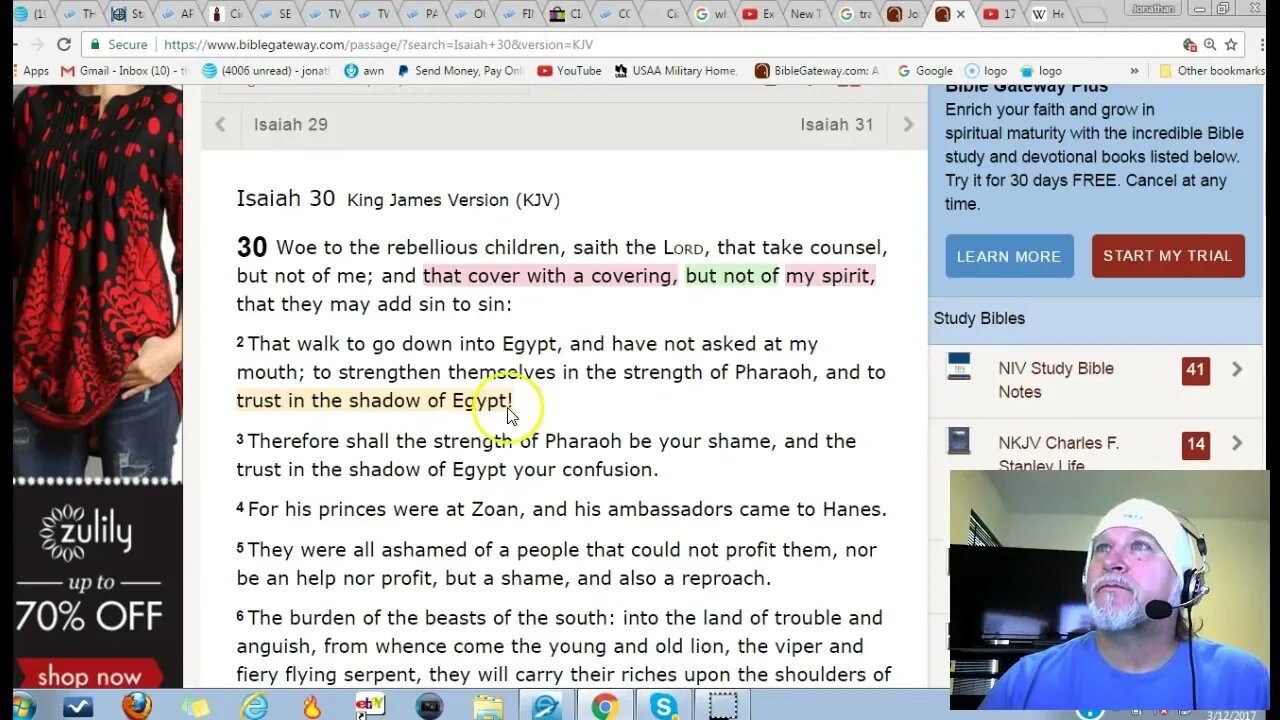Open the USAA Military Home bookmark
Screen dimensions: 1280x720
tap(675, 71)
